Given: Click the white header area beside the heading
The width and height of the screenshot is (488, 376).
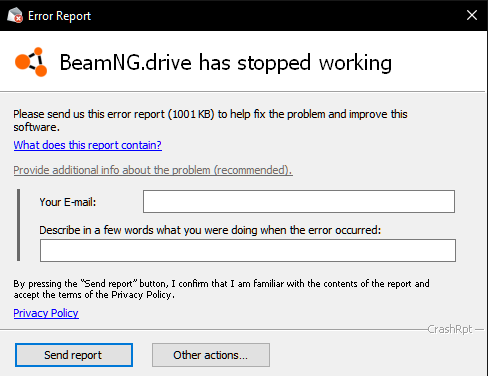Looking at the screenshot, I should pyautogui.click(x=438, y=62).
